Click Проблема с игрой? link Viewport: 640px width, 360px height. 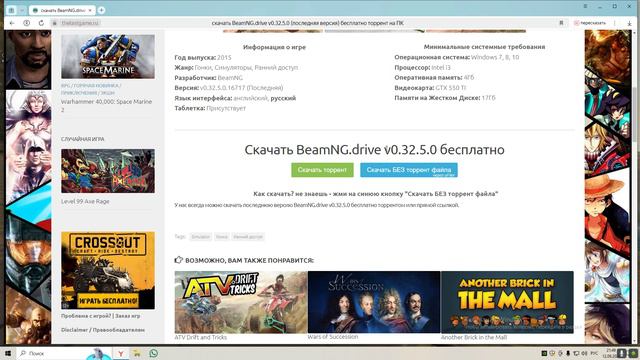tap(86, 316)
